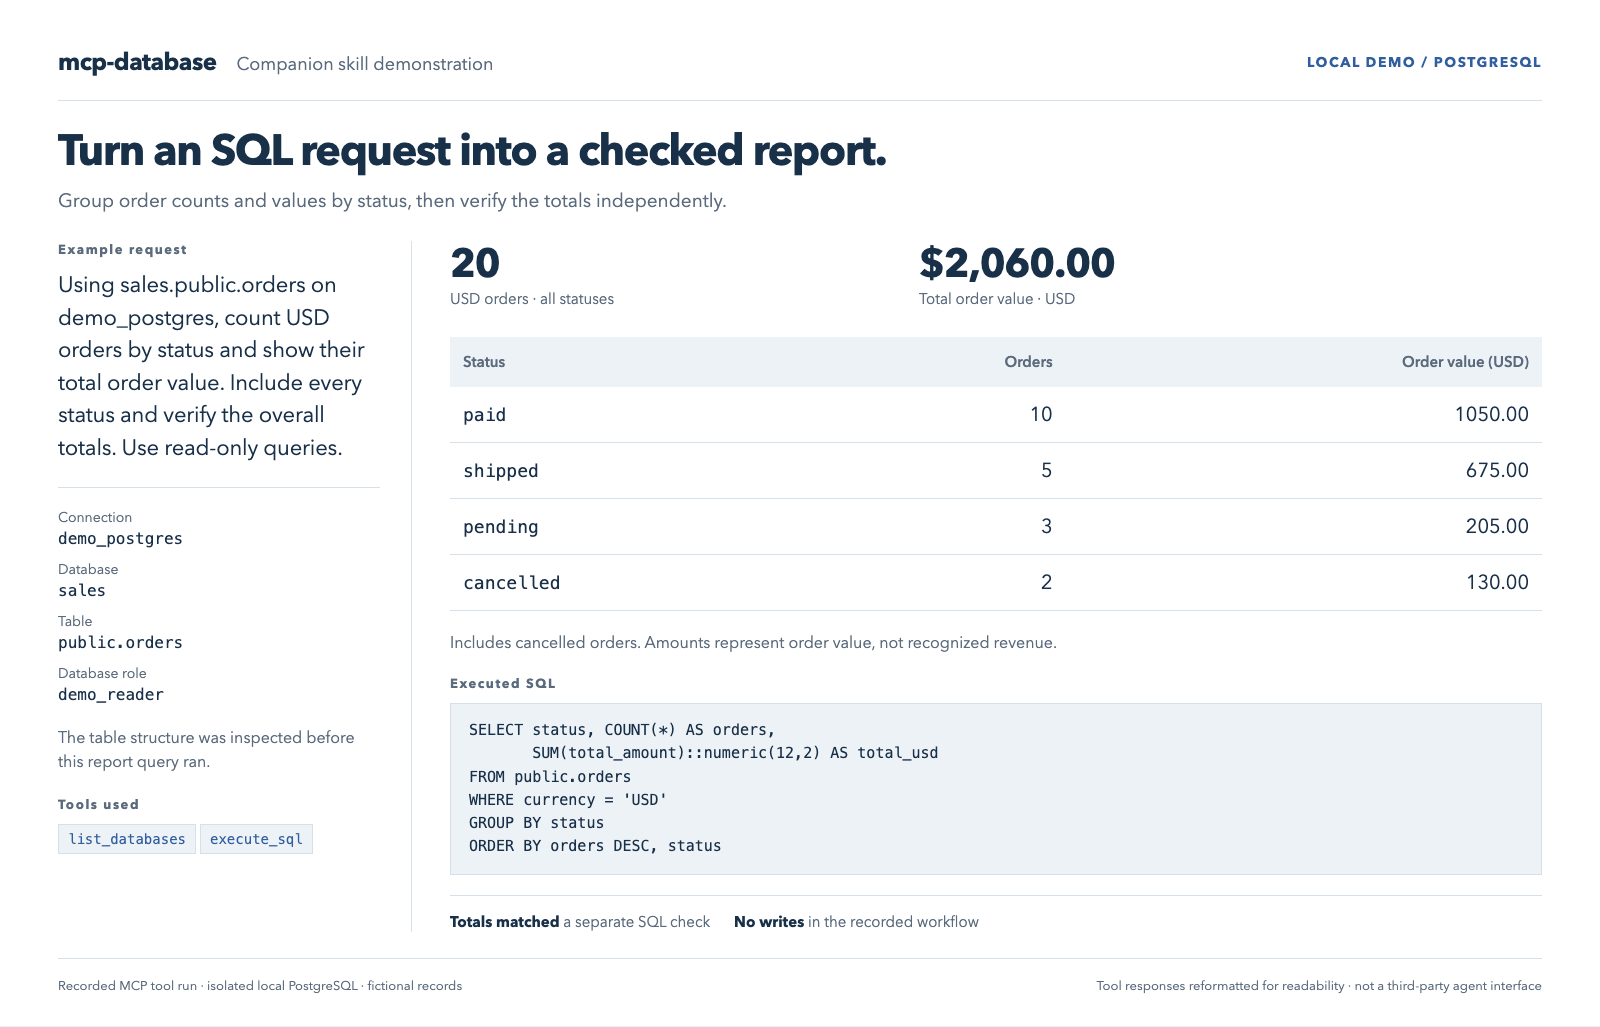
Task: Select the public.orders table value
Action: 120,643
